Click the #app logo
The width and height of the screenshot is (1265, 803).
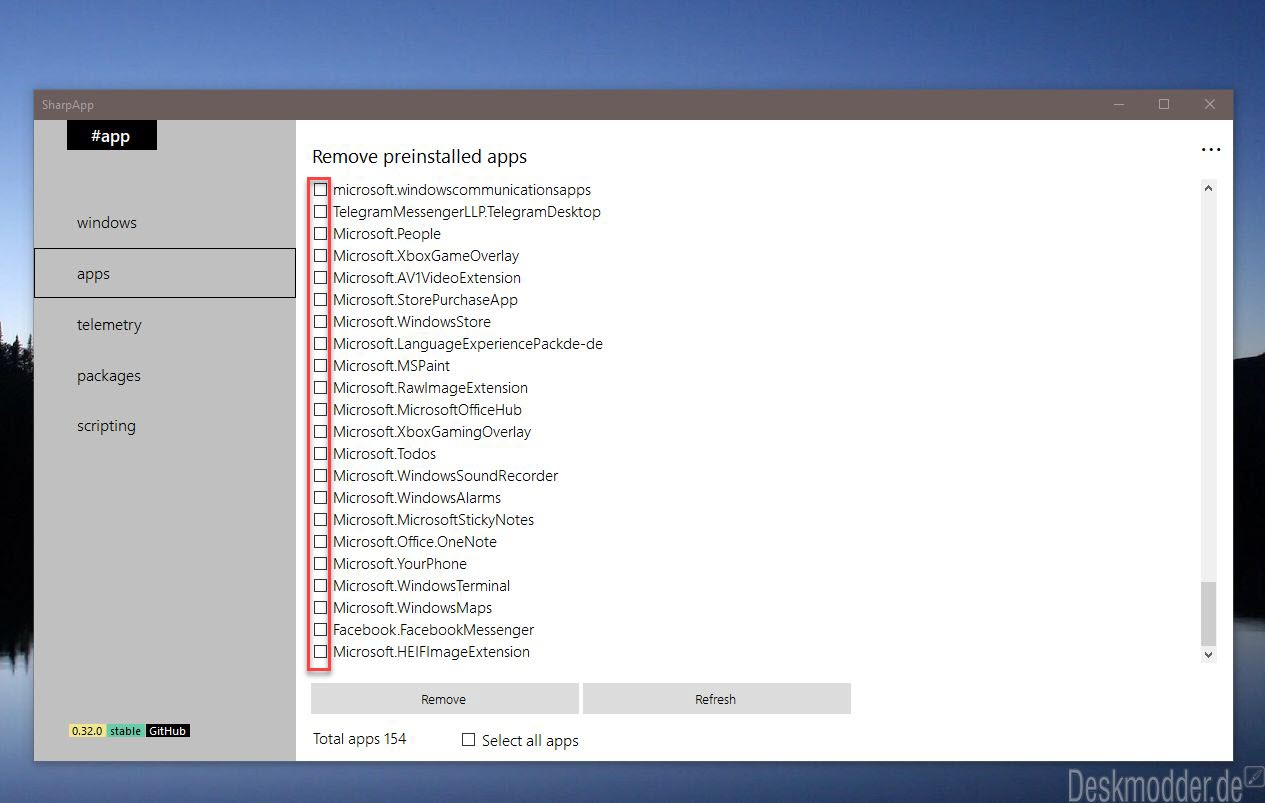[112, 135]
